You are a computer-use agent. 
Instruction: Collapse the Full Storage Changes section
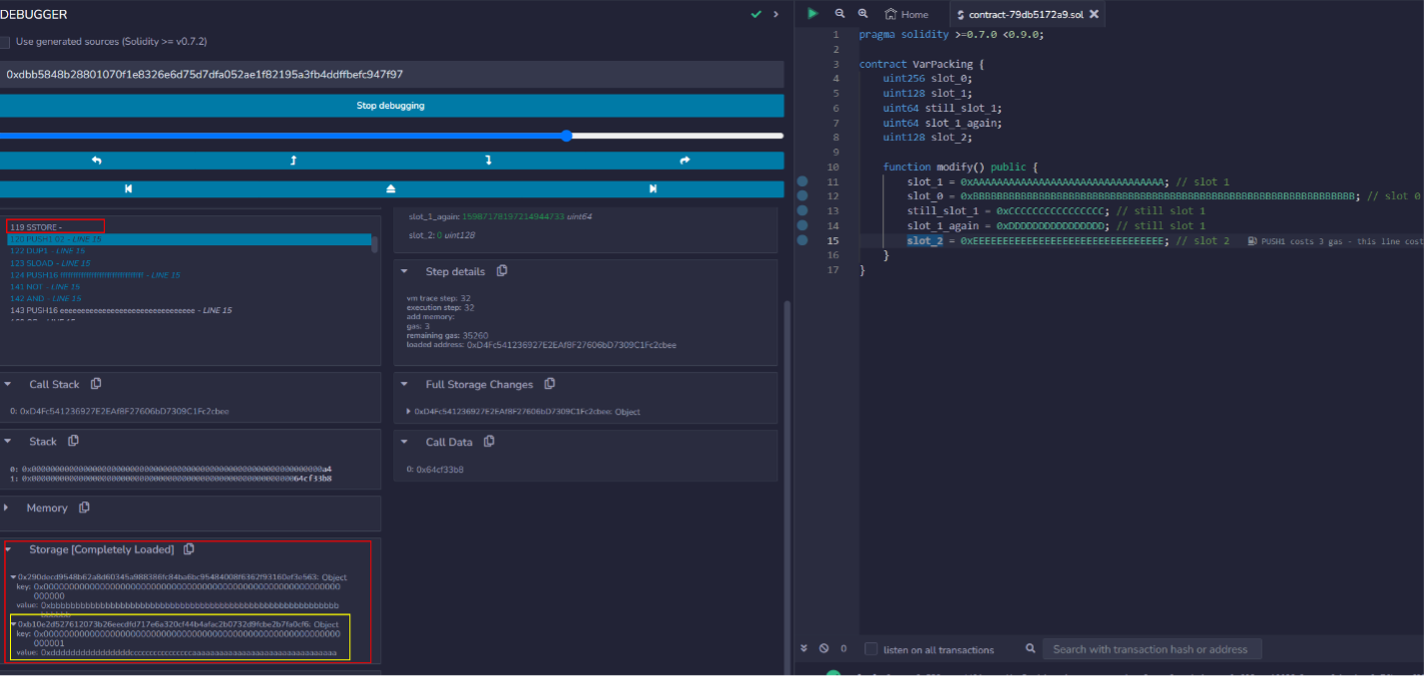tap(405, 384)
